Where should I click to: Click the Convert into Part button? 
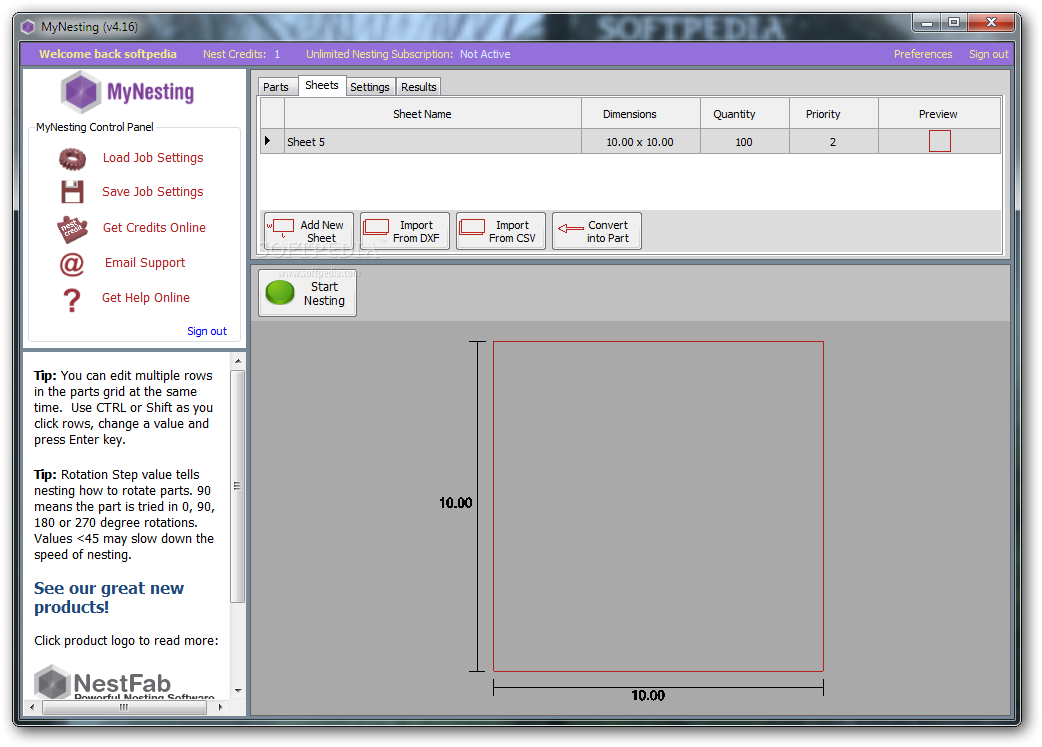(597, 231)
